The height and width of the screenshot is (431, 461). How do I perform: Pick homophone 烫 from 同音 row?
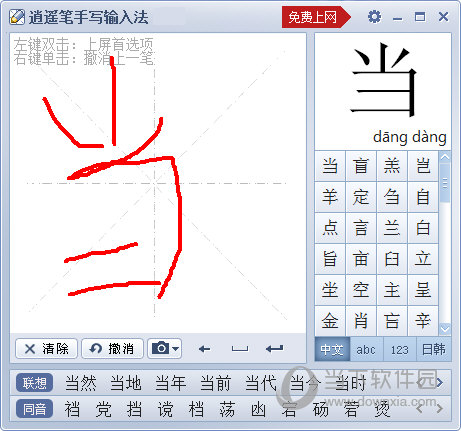(x=382, y=409)
